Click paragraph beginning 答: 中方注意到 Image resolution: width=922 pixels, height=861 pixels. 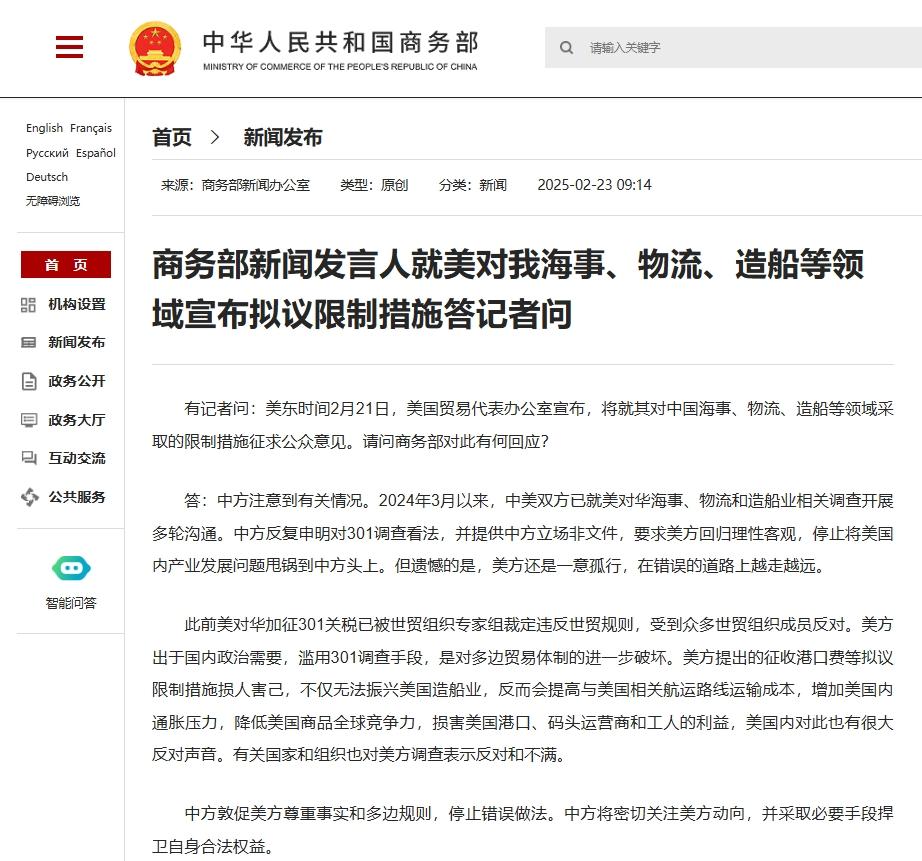[523, 533]
